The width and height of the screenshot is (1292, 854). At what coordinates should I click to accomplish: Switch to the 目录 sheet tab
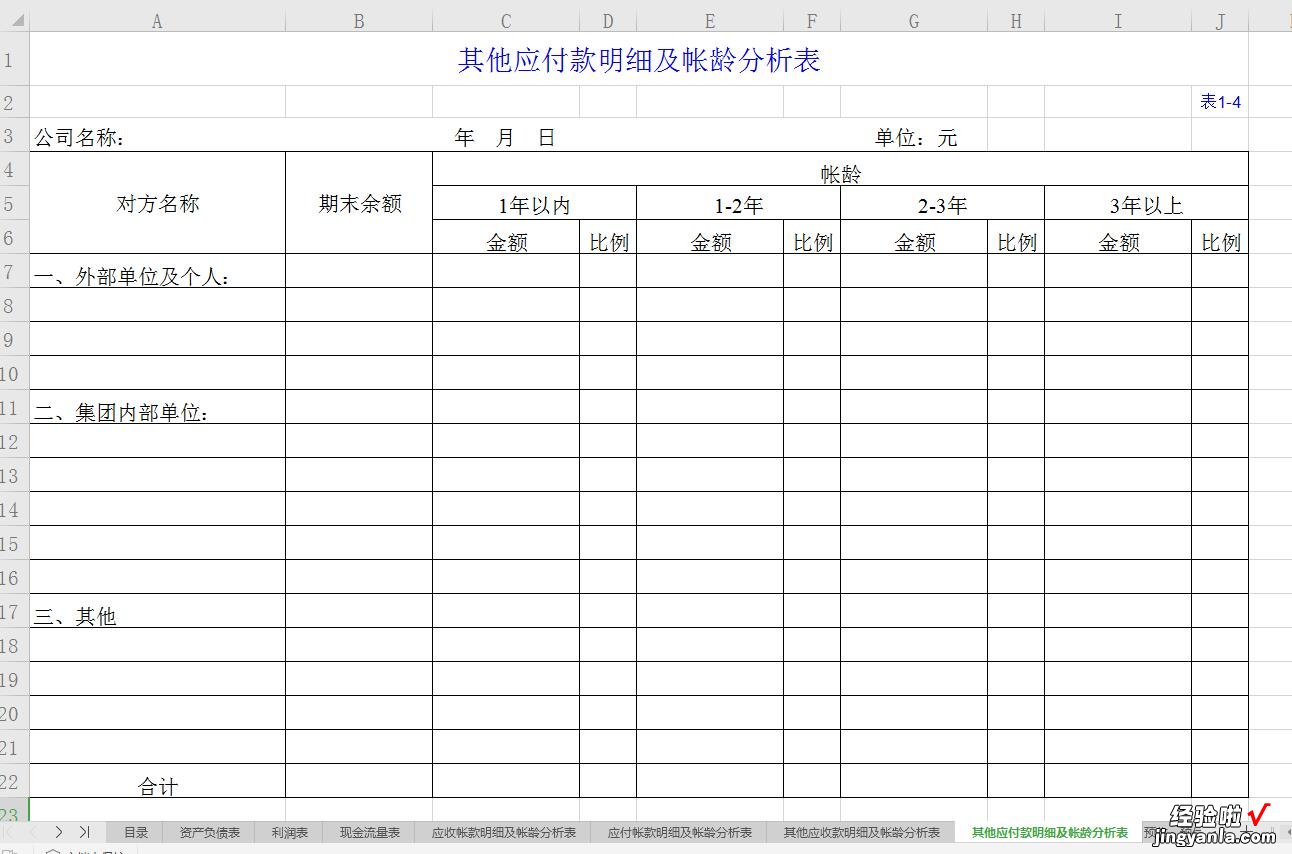pyautogui.click(x=136, y=832)
